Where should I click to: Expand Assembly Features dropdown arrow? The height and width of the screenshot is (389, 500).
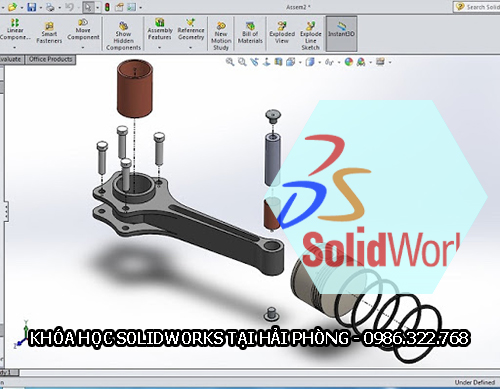tap(159, 48)
